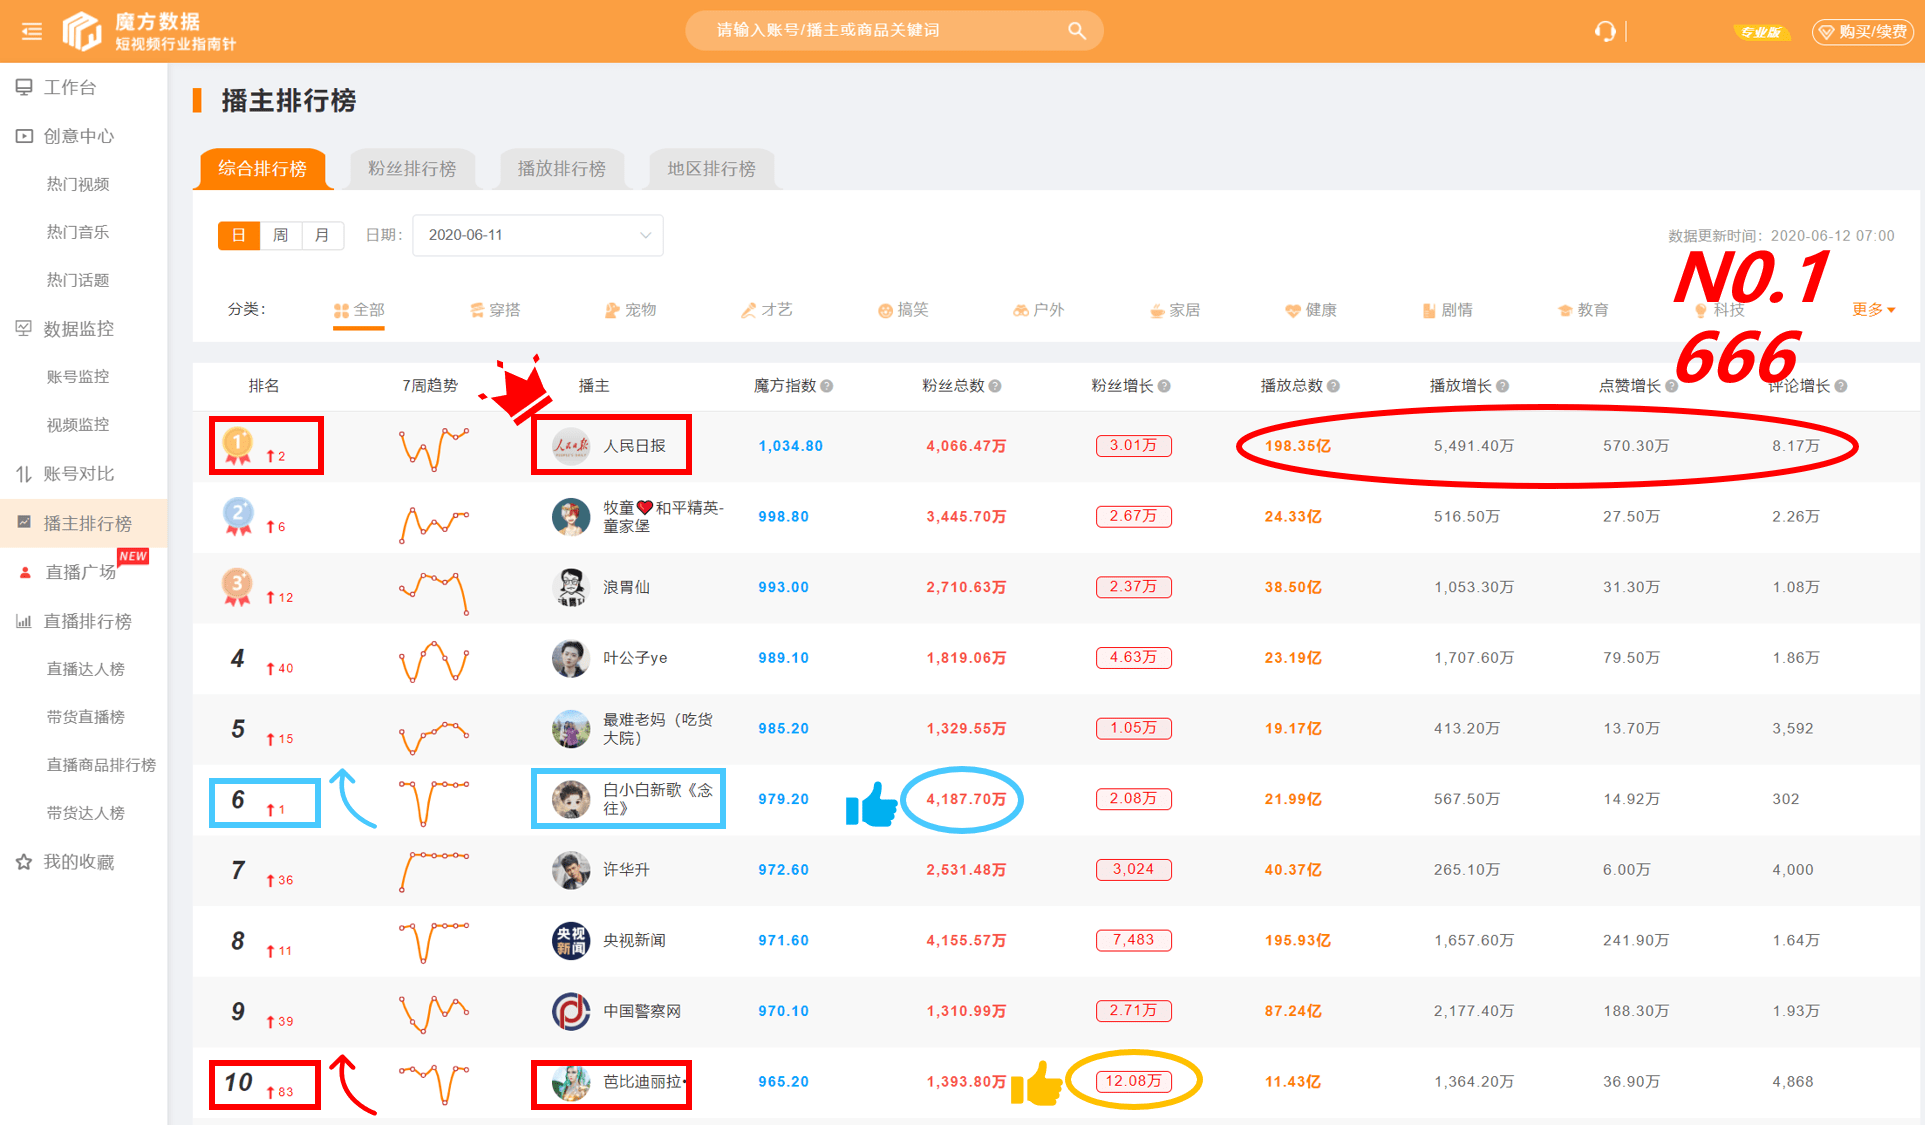Viewport: 1925px width, 1125px height.
Task: Go to 带货达人榜
Action: point(86,813)
